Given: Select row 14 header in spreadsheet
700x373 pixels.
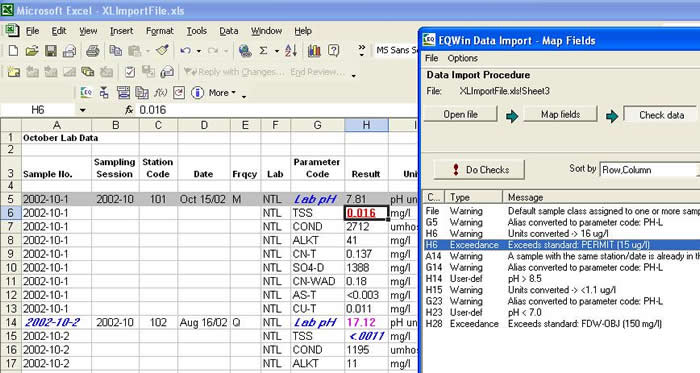Looking at the screenshot, I should [11, 322].
